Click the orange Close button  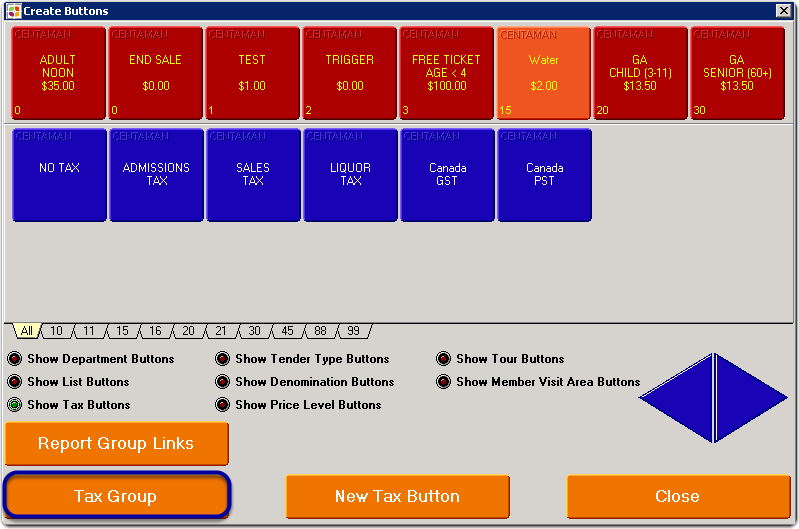[678, 496]
